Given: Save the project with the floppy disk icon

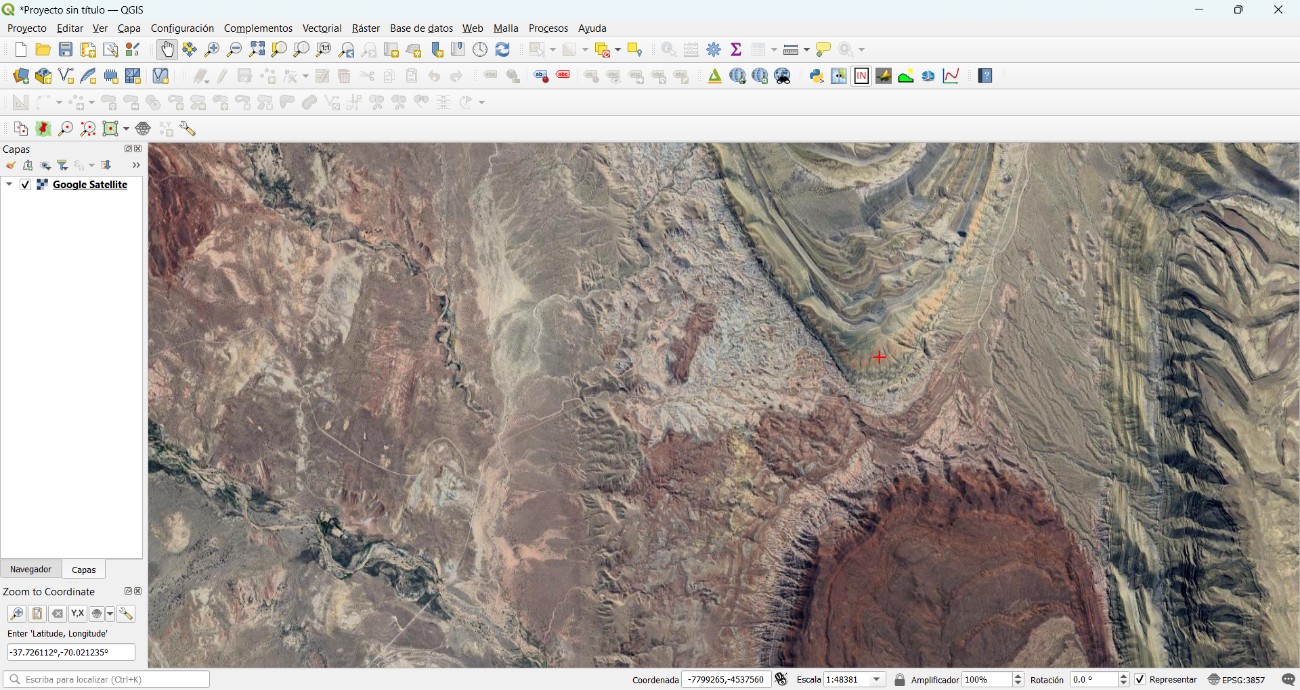Looking at the screenshot, I should click(x=65, y=49).
